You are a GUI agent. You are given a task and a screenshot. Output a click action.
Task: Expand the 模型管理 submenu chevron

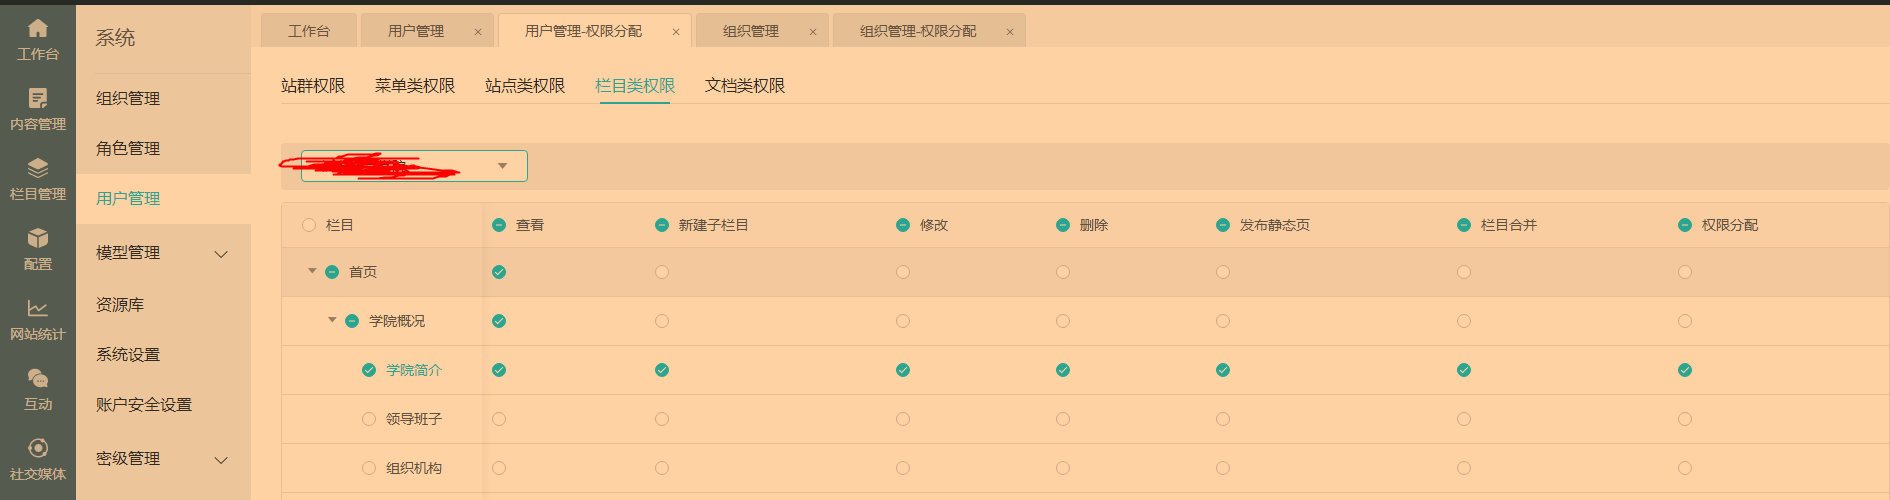click(222, 254)
